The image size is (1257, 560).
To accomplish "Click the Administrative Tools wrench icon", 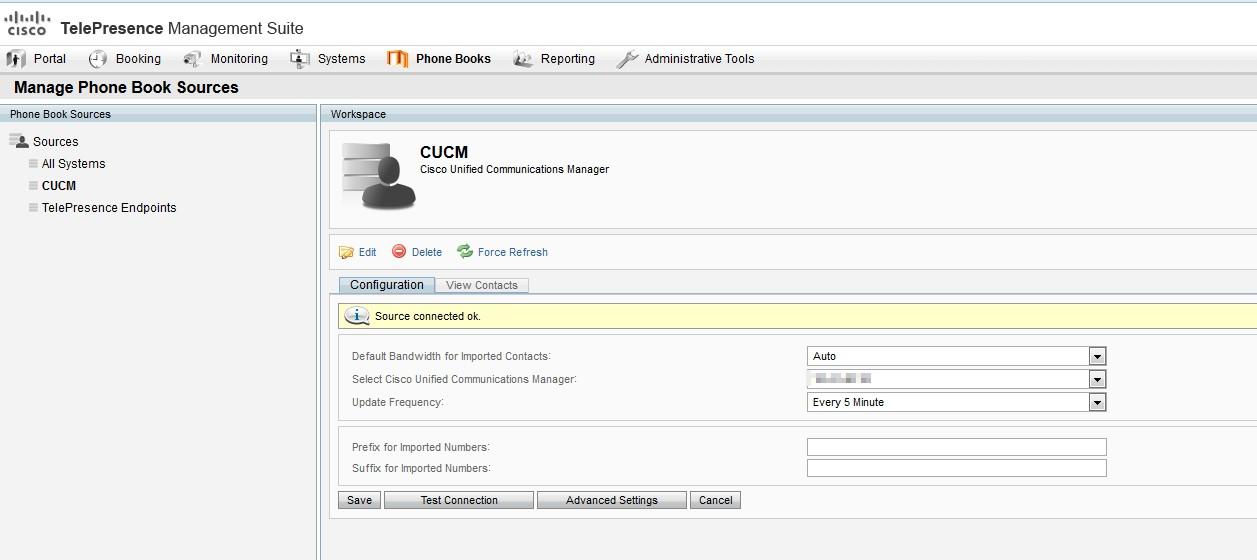I will pos(627,59).
